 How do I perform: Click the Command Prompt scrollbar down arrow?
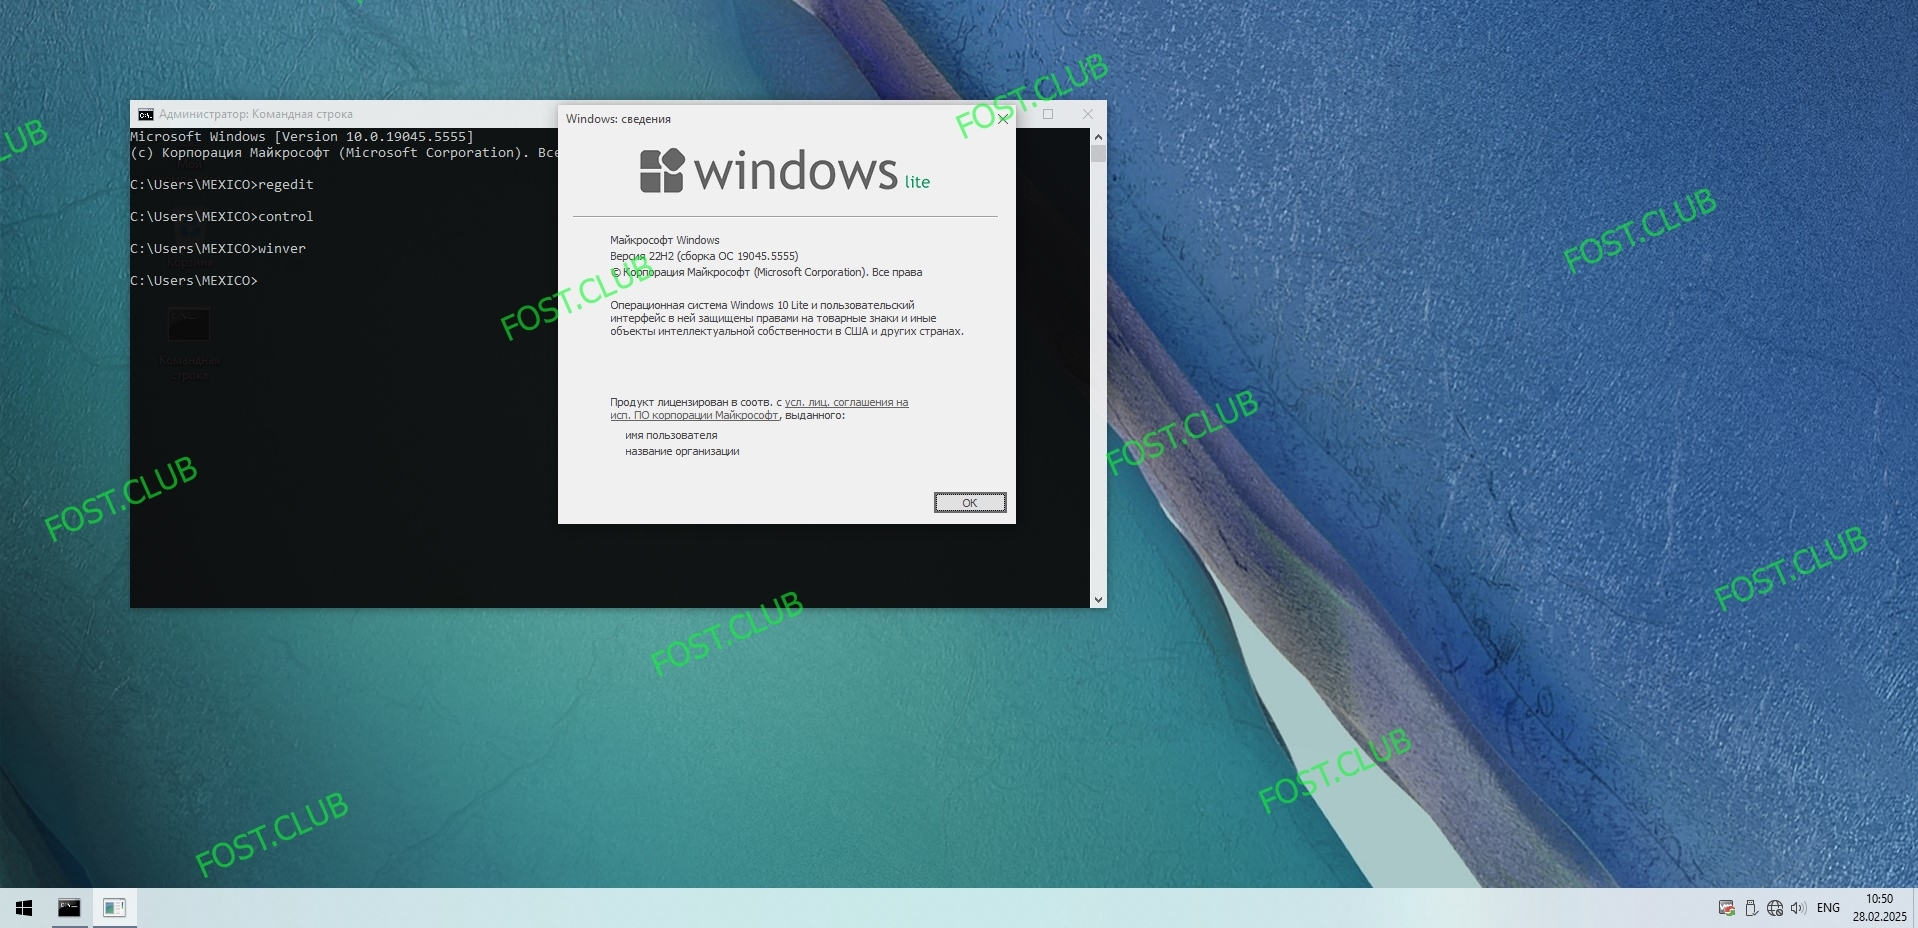coord(1098,600)
